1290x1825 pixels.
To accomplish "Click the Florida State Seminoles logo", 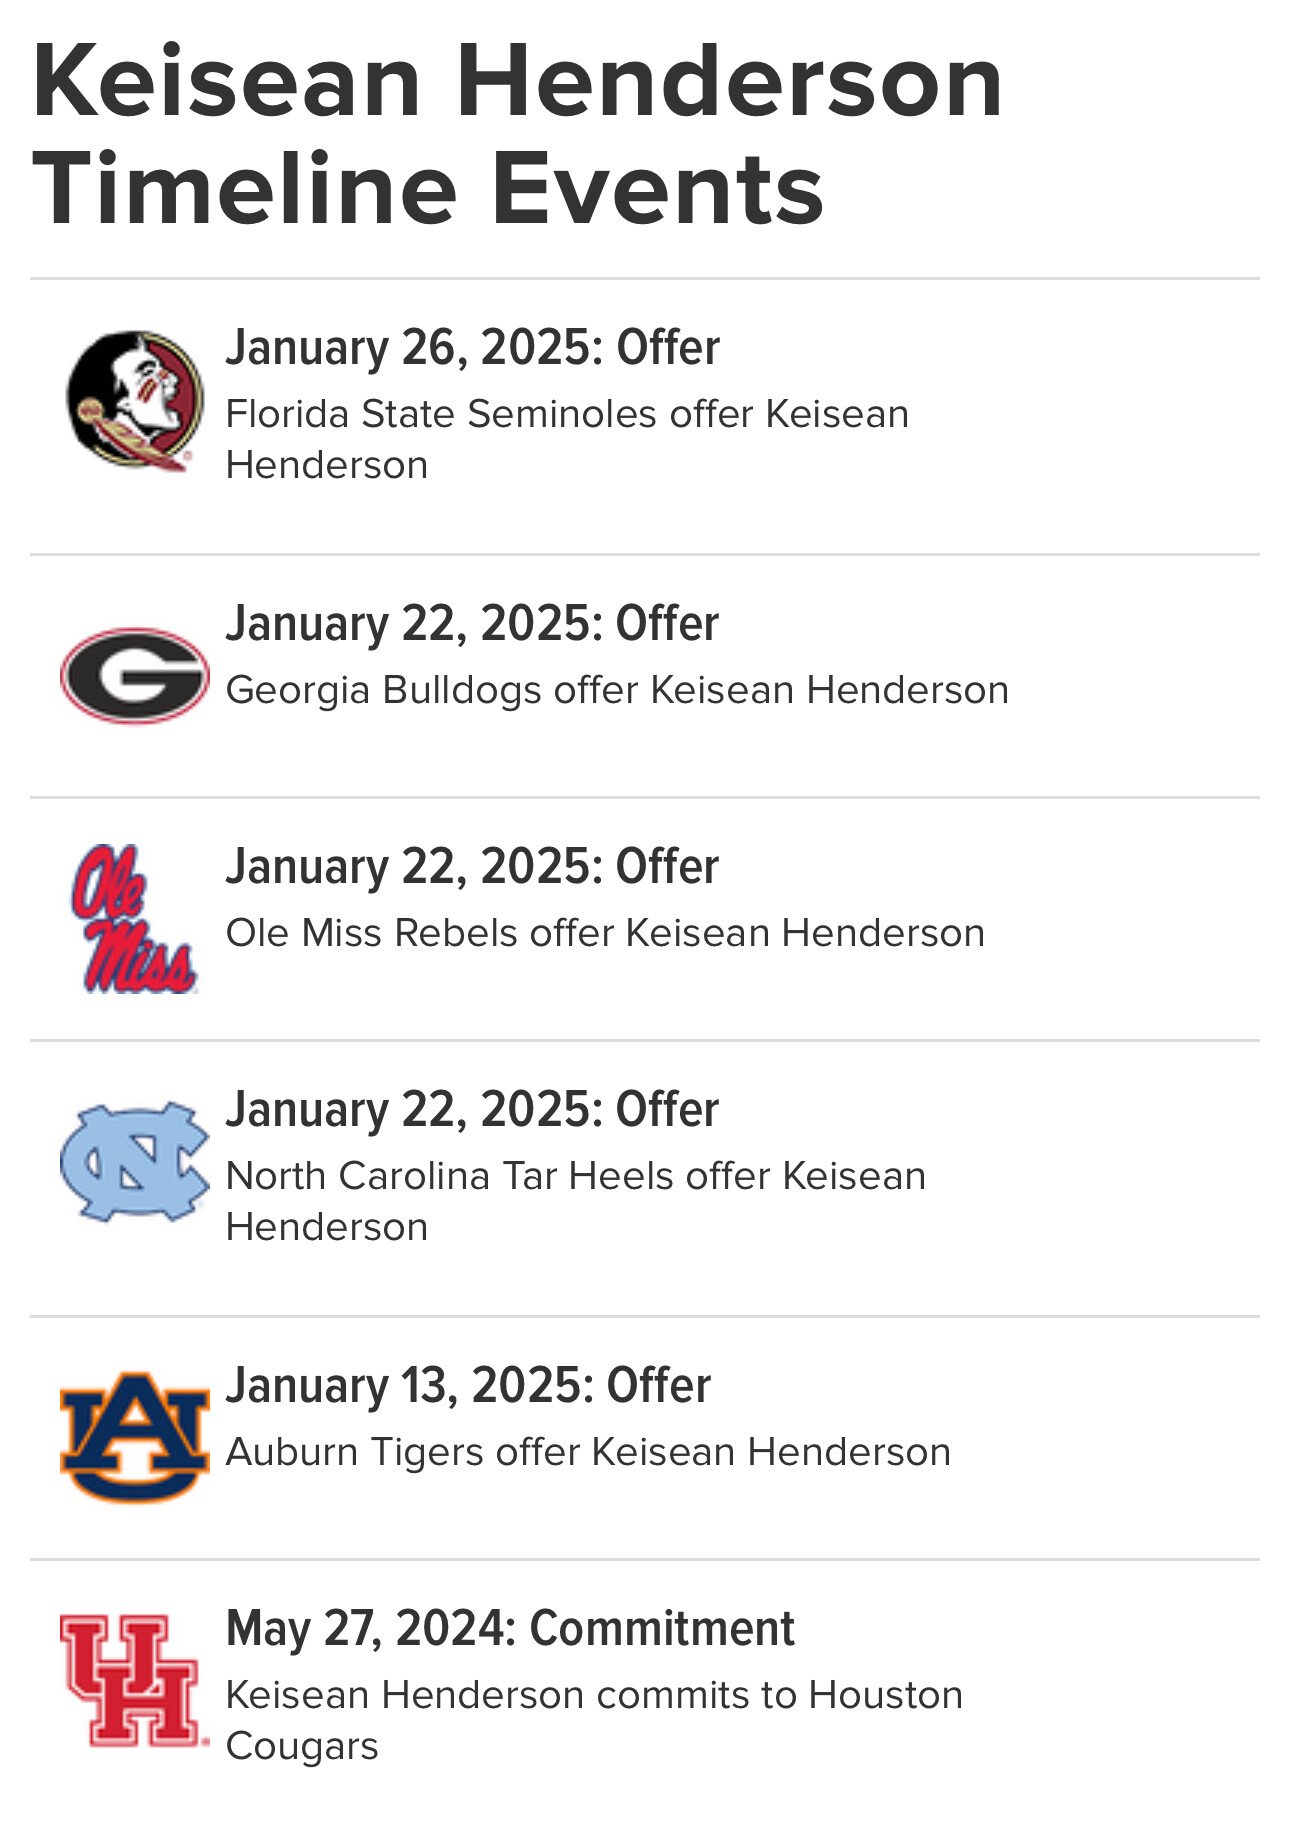I will point(135,401).
